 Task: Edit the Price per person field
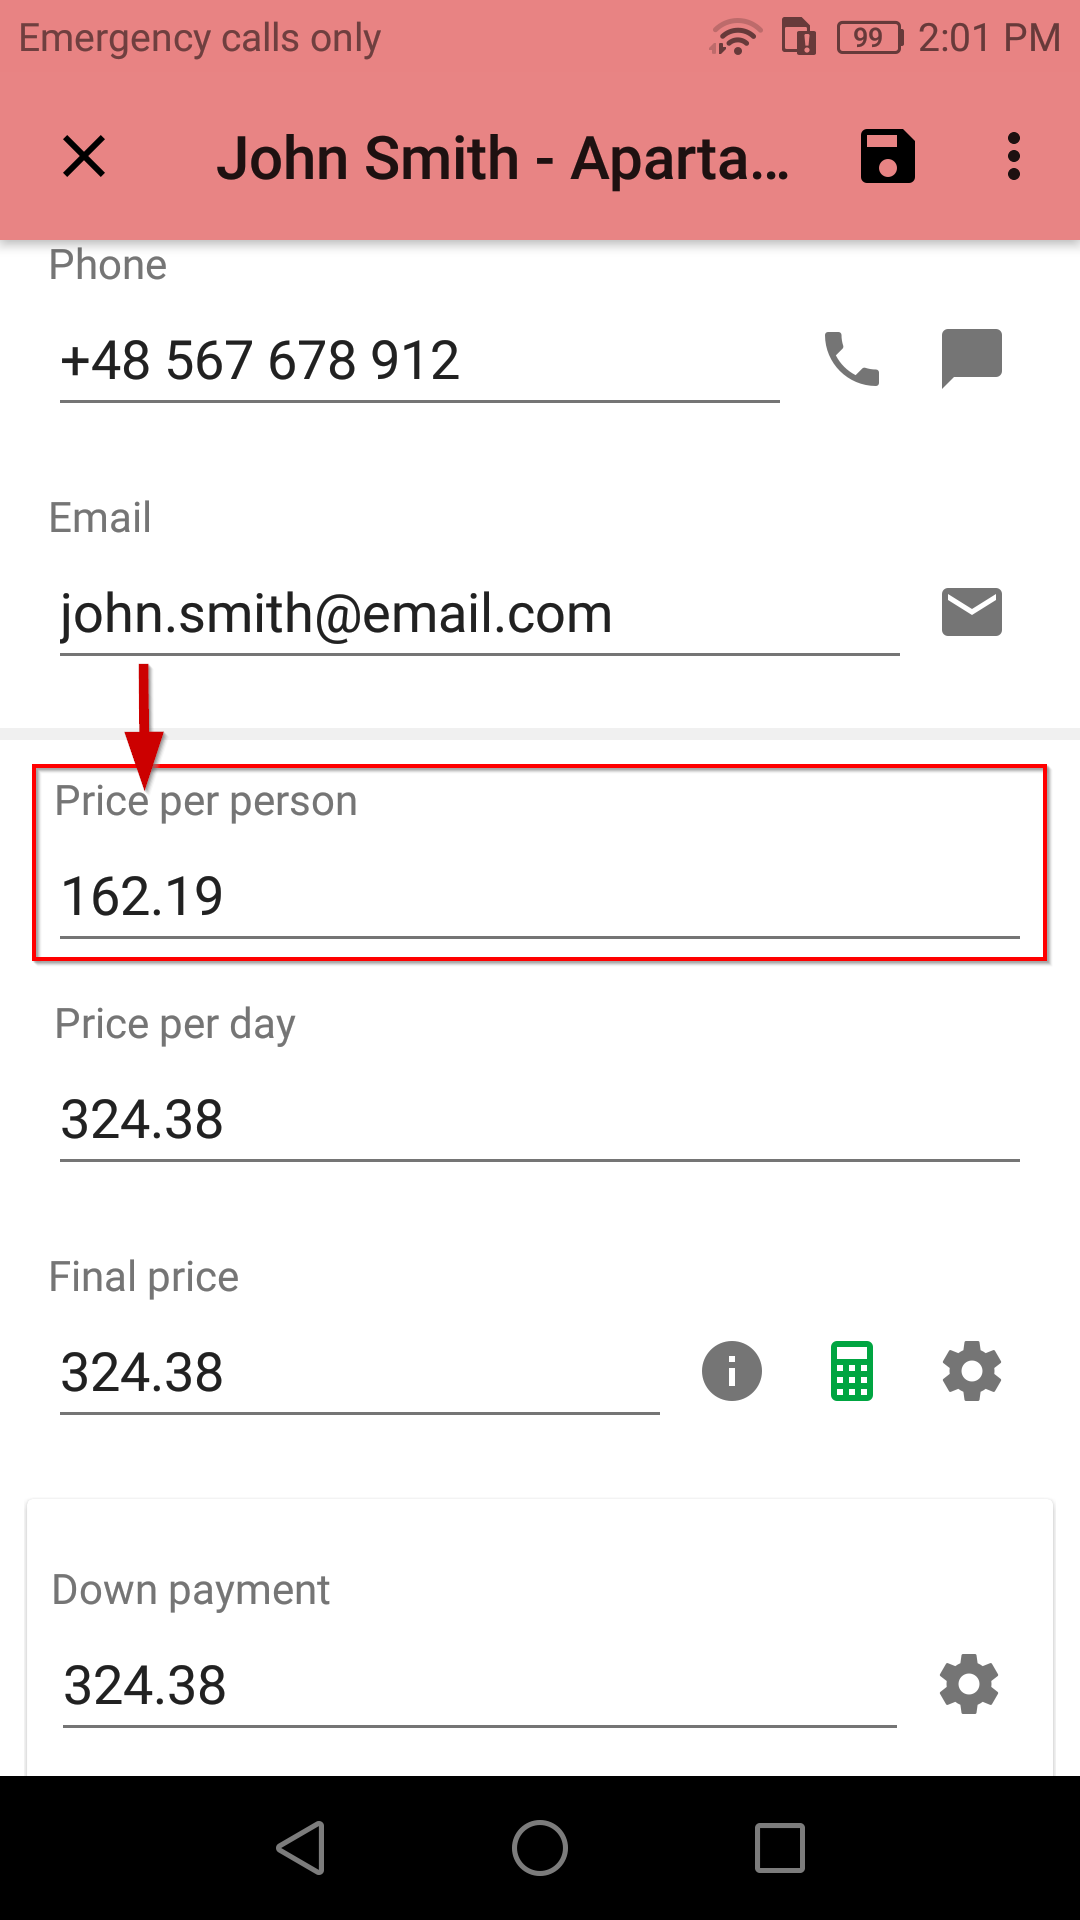coord(540,897)
